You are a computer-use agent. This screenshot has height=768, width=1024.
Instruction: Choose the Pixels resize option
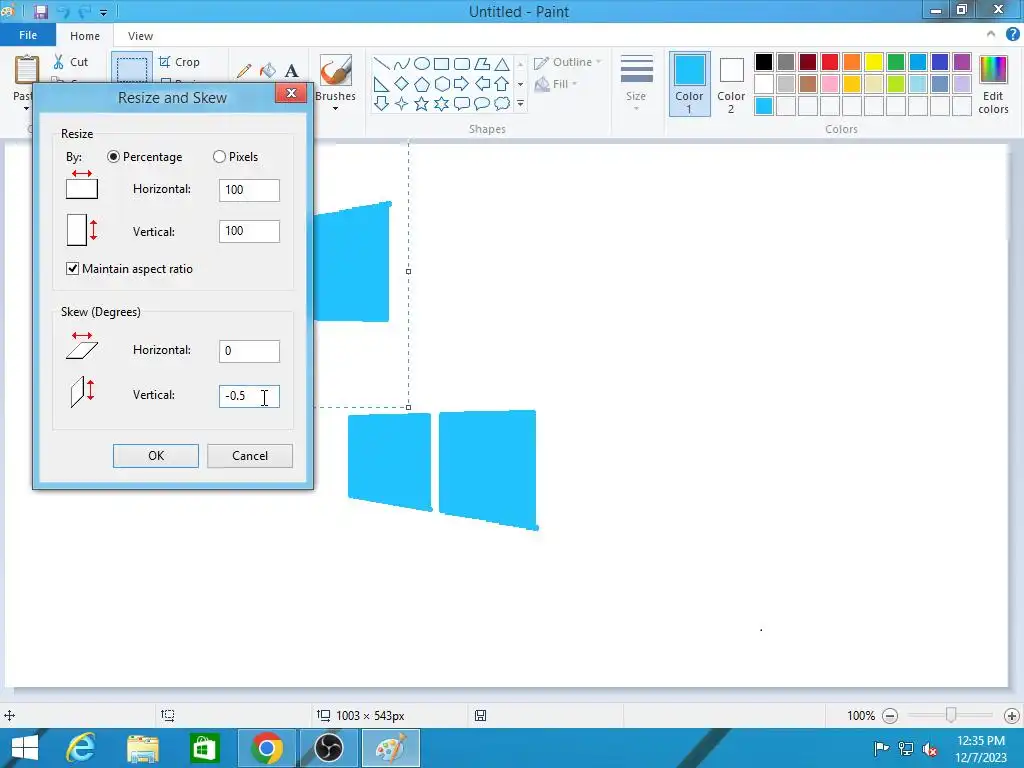click(x=236, y=157)
